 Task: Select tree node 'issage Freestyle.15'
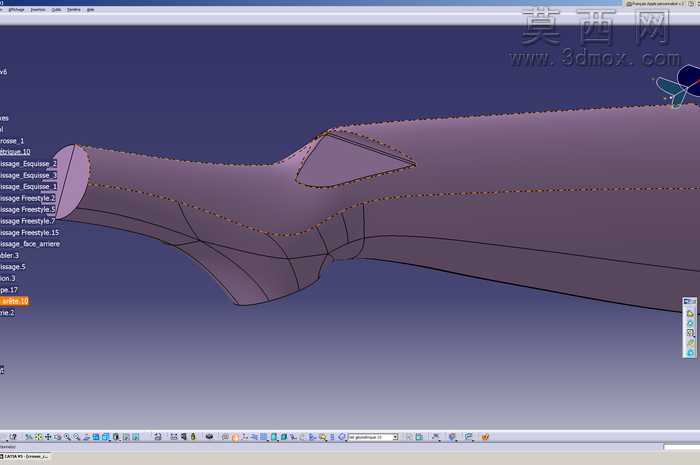coord(29,232)
